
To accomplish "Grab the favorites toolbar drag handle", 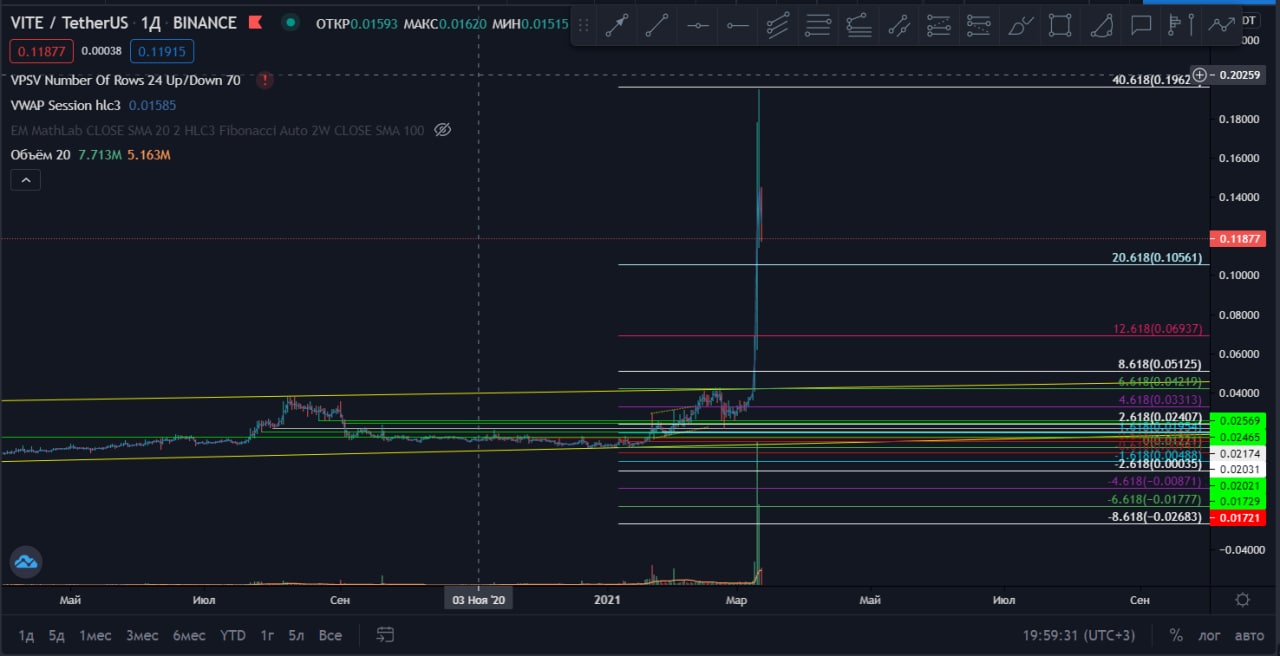I will [584, 27].
